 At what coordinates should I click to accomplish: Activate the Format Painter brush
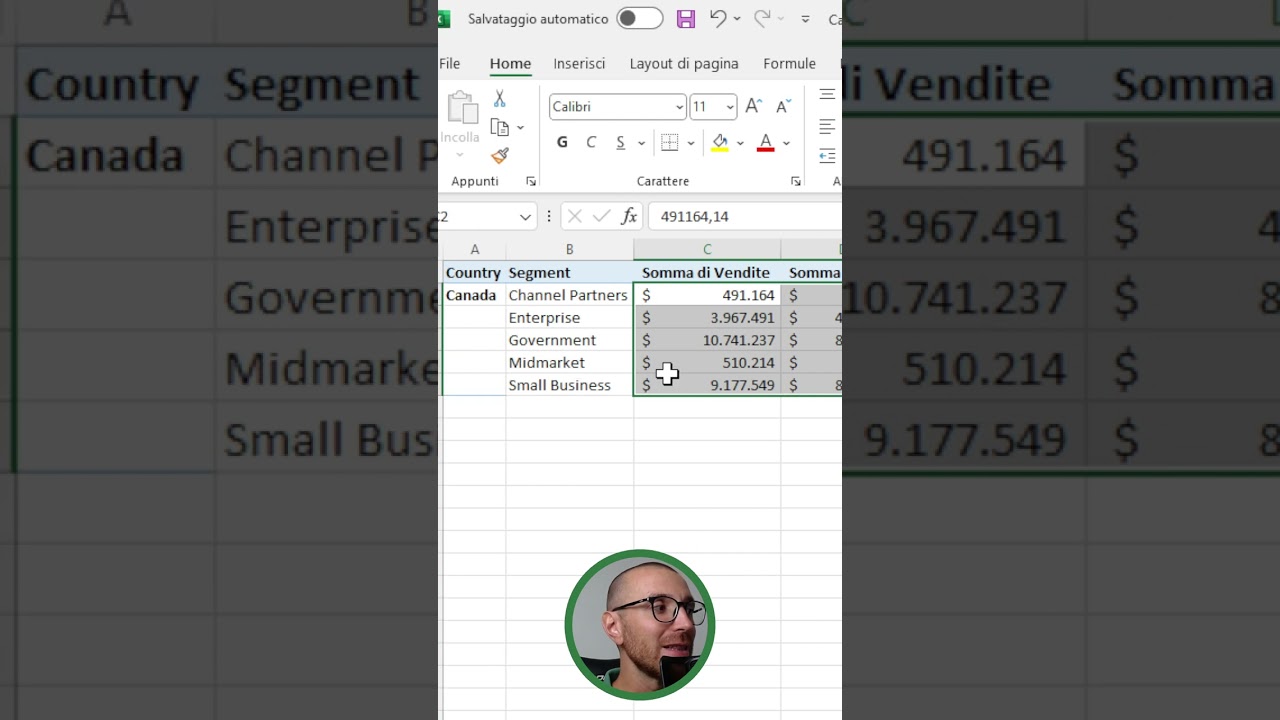tap(500, 155)
